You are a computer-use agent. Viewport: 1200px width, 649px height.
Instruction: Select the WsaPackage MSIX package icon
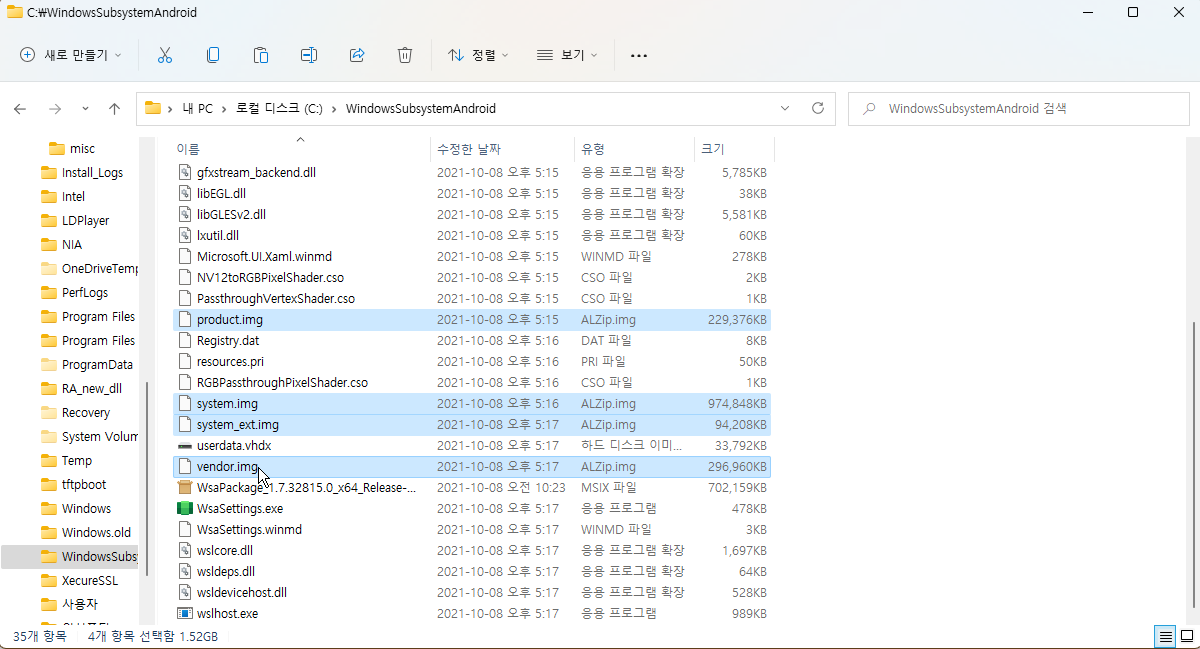[x=184, y=487]
